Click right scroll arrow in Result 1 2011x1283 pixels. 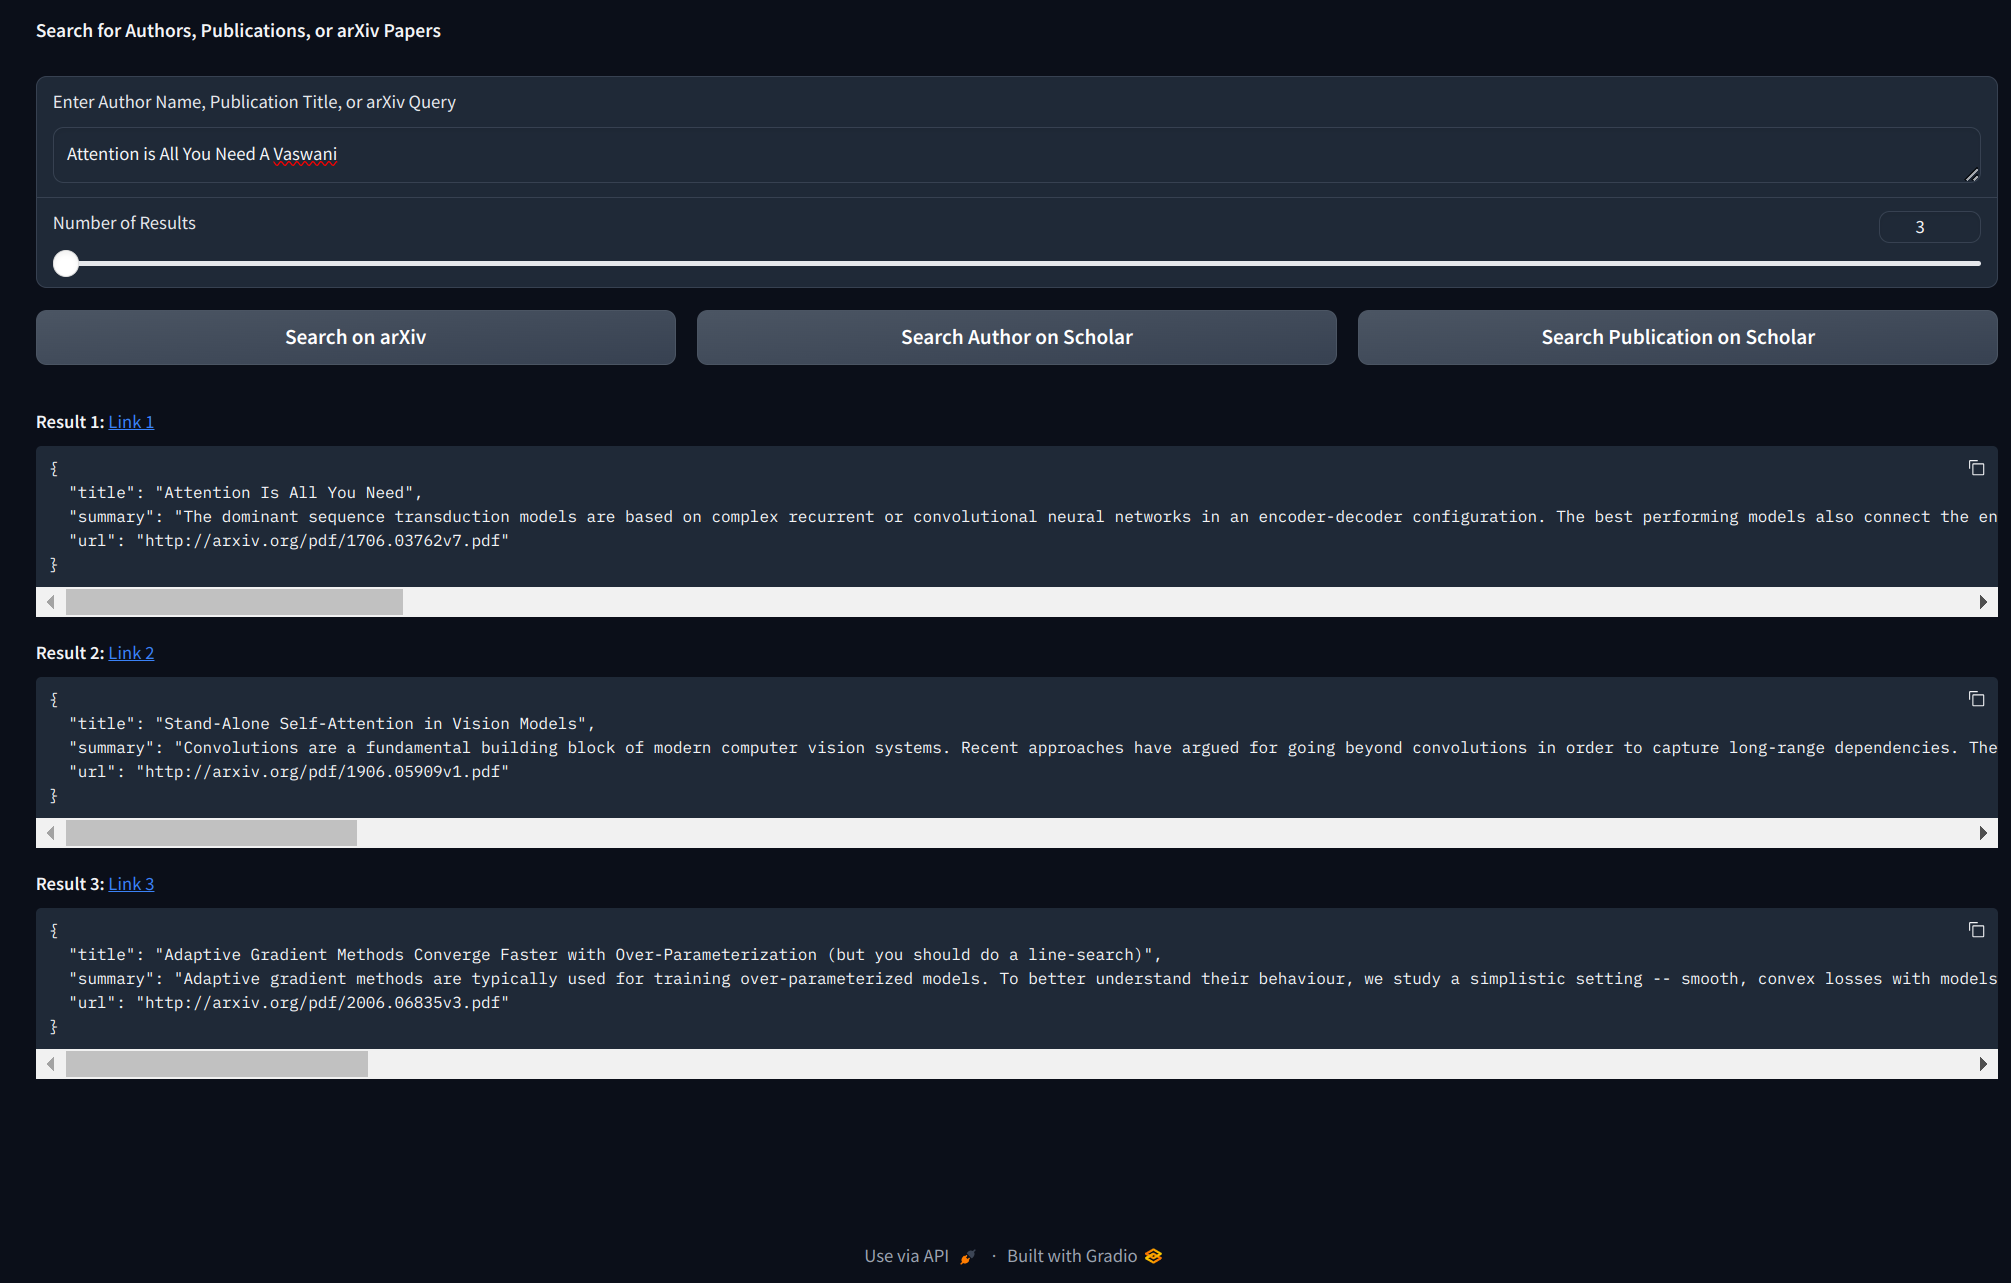pos(1983,602)
